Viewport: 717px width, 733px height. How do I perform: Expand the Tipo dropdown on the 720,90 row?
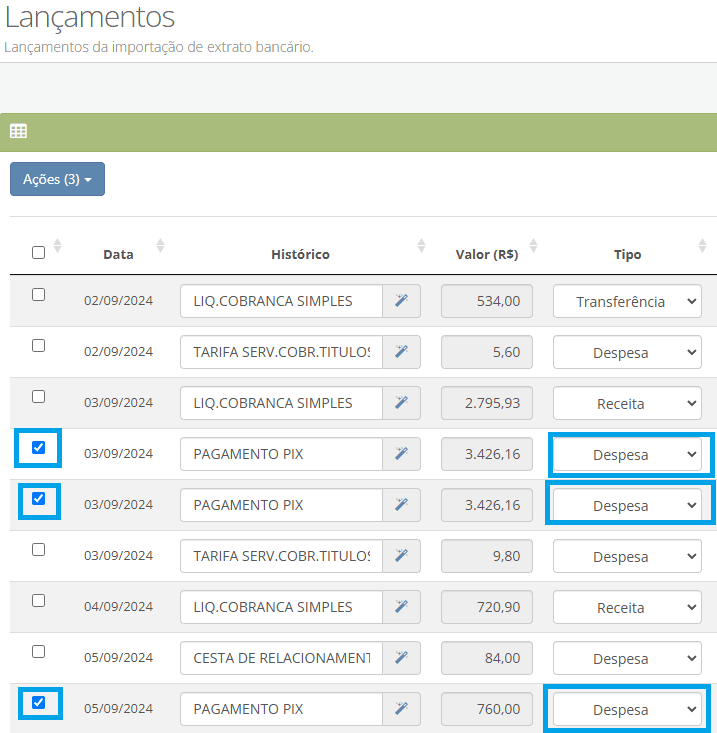point(627,607)
